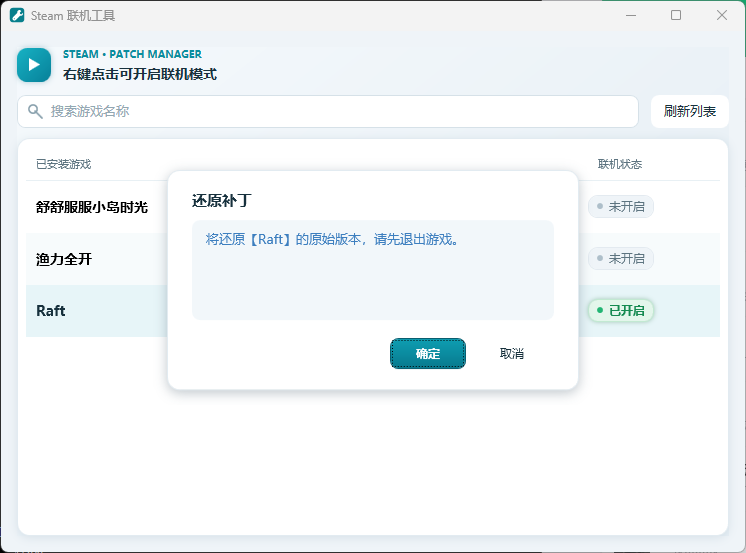746x553 pixels.
Task: Click the STEAM • PATCH MANAGER heading
Action: point(132,54)
